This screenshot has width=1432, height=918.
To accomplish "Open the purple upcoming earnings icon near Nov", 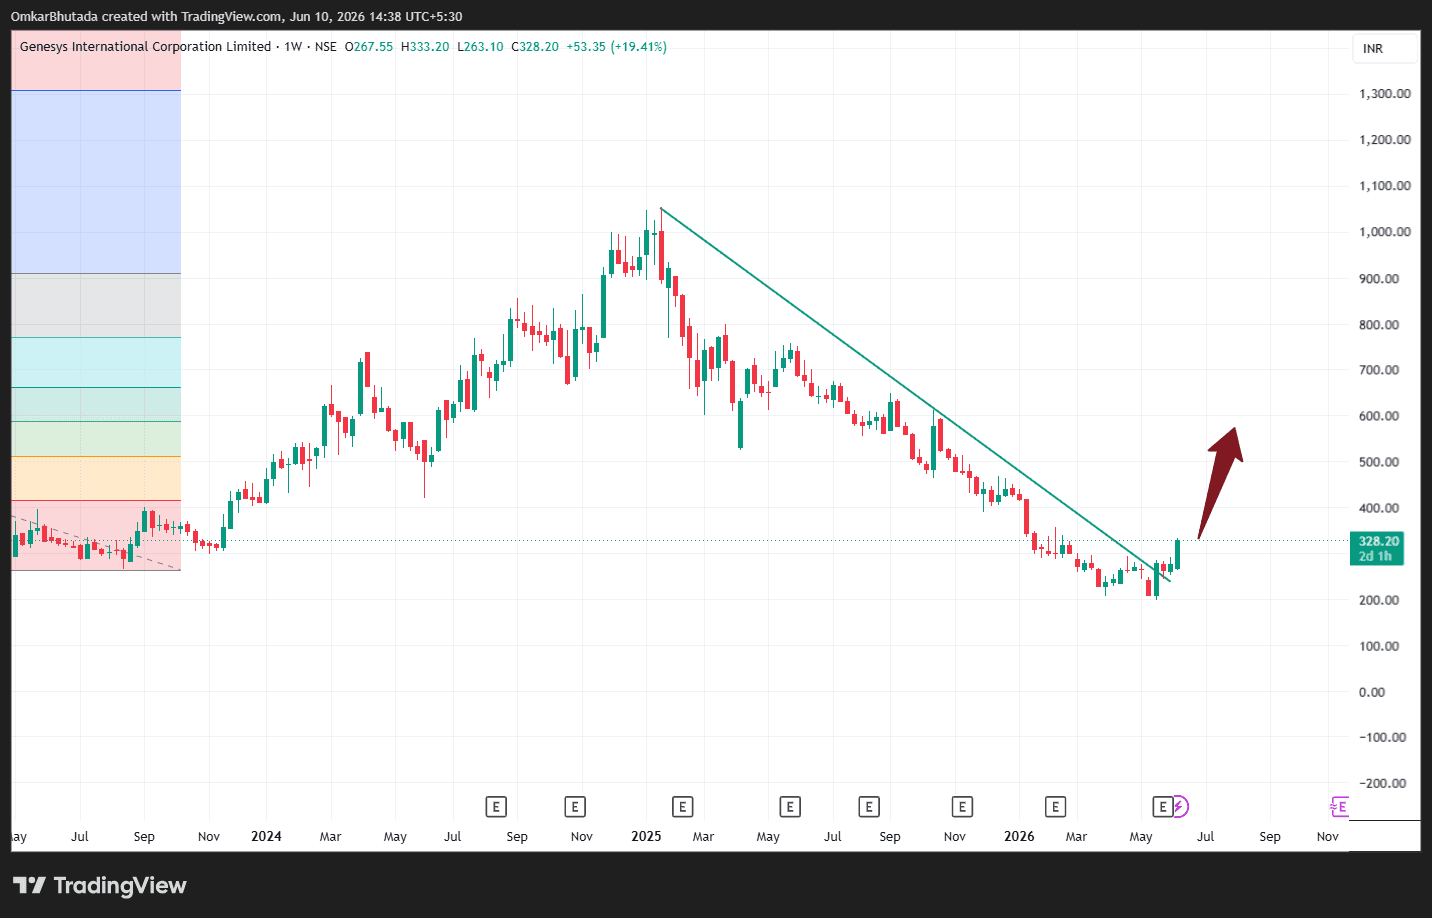I will pyautogui.click(x=1339, y=806).
